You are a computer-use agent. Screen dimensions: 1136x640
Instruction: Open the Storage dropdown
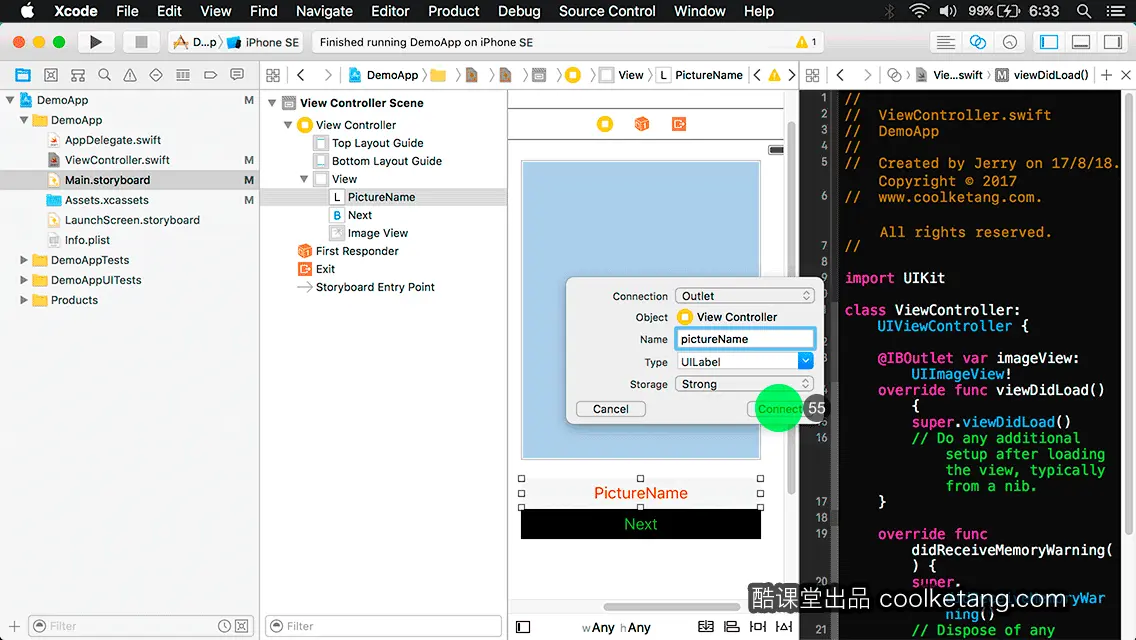pos(745,384)
